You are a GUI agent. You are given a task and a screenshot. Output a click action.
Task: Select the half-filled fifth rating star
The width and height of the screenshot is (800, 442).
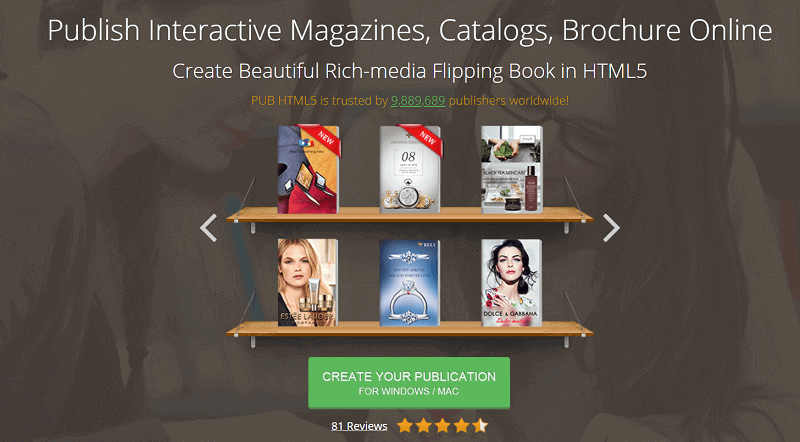480,425
